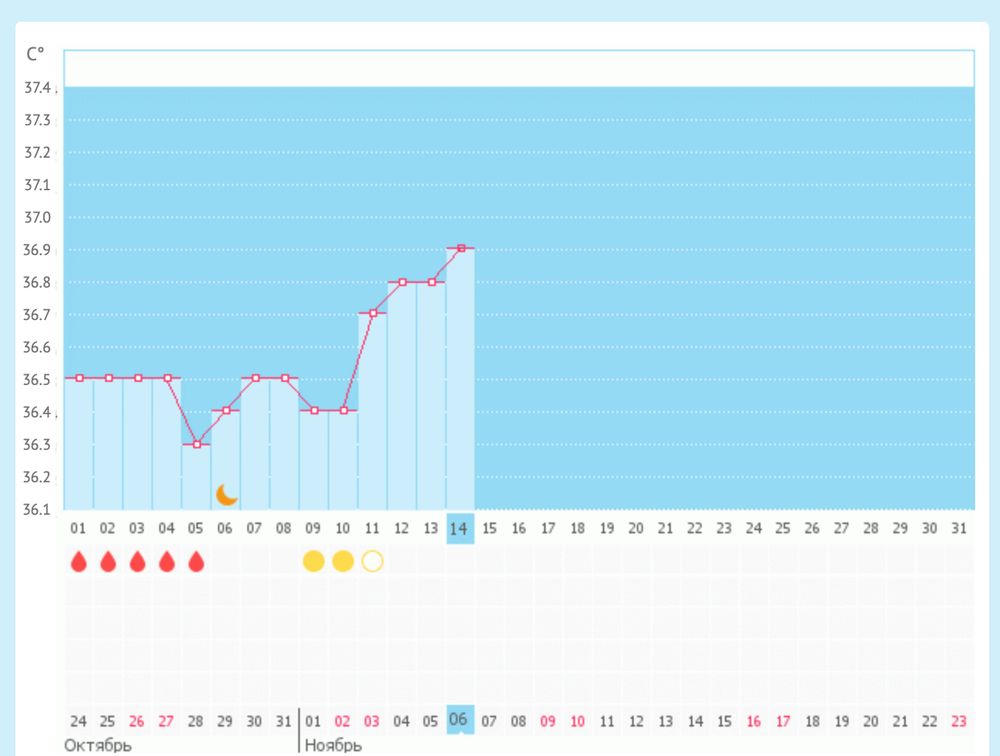Select the hollow yellow circle under day 11
This screenshot has width=1000, height=756.
pos(372,561)
